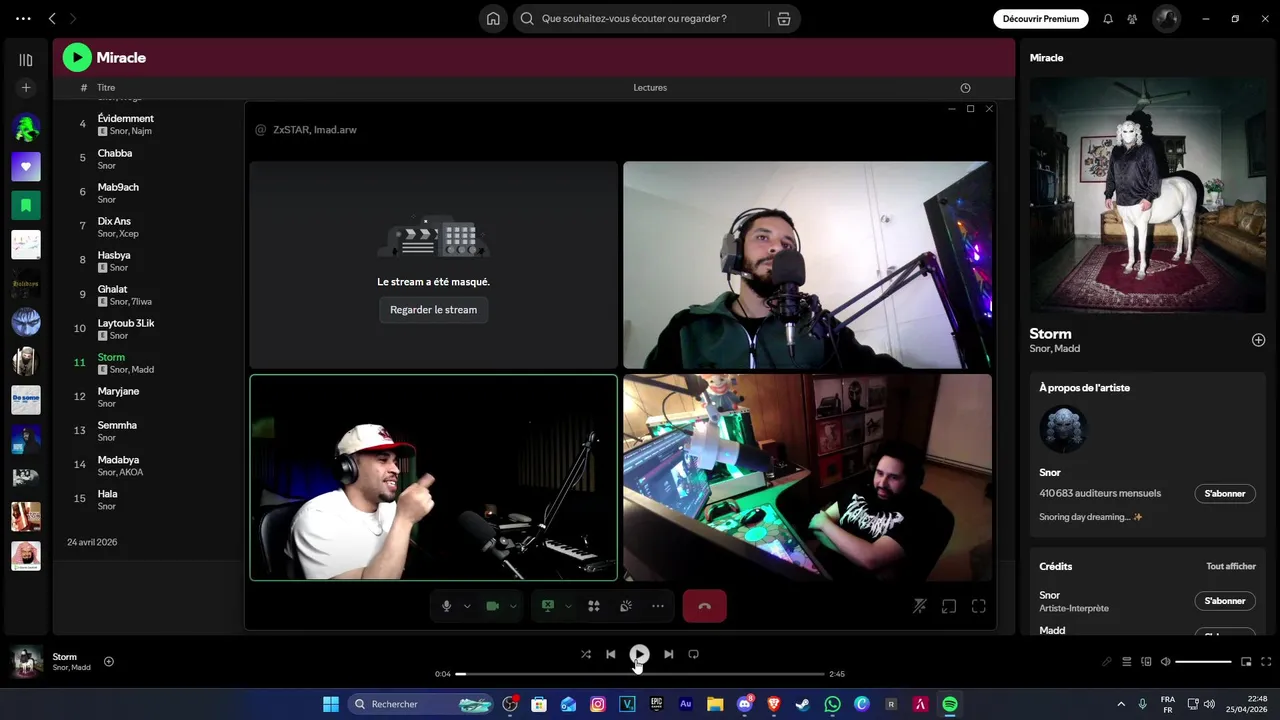Viewport: 1280px width, 720px height.
Task: Click search field Que souhaitez-vous écouter
Action: pyautogui.click(x=640, y=19)
